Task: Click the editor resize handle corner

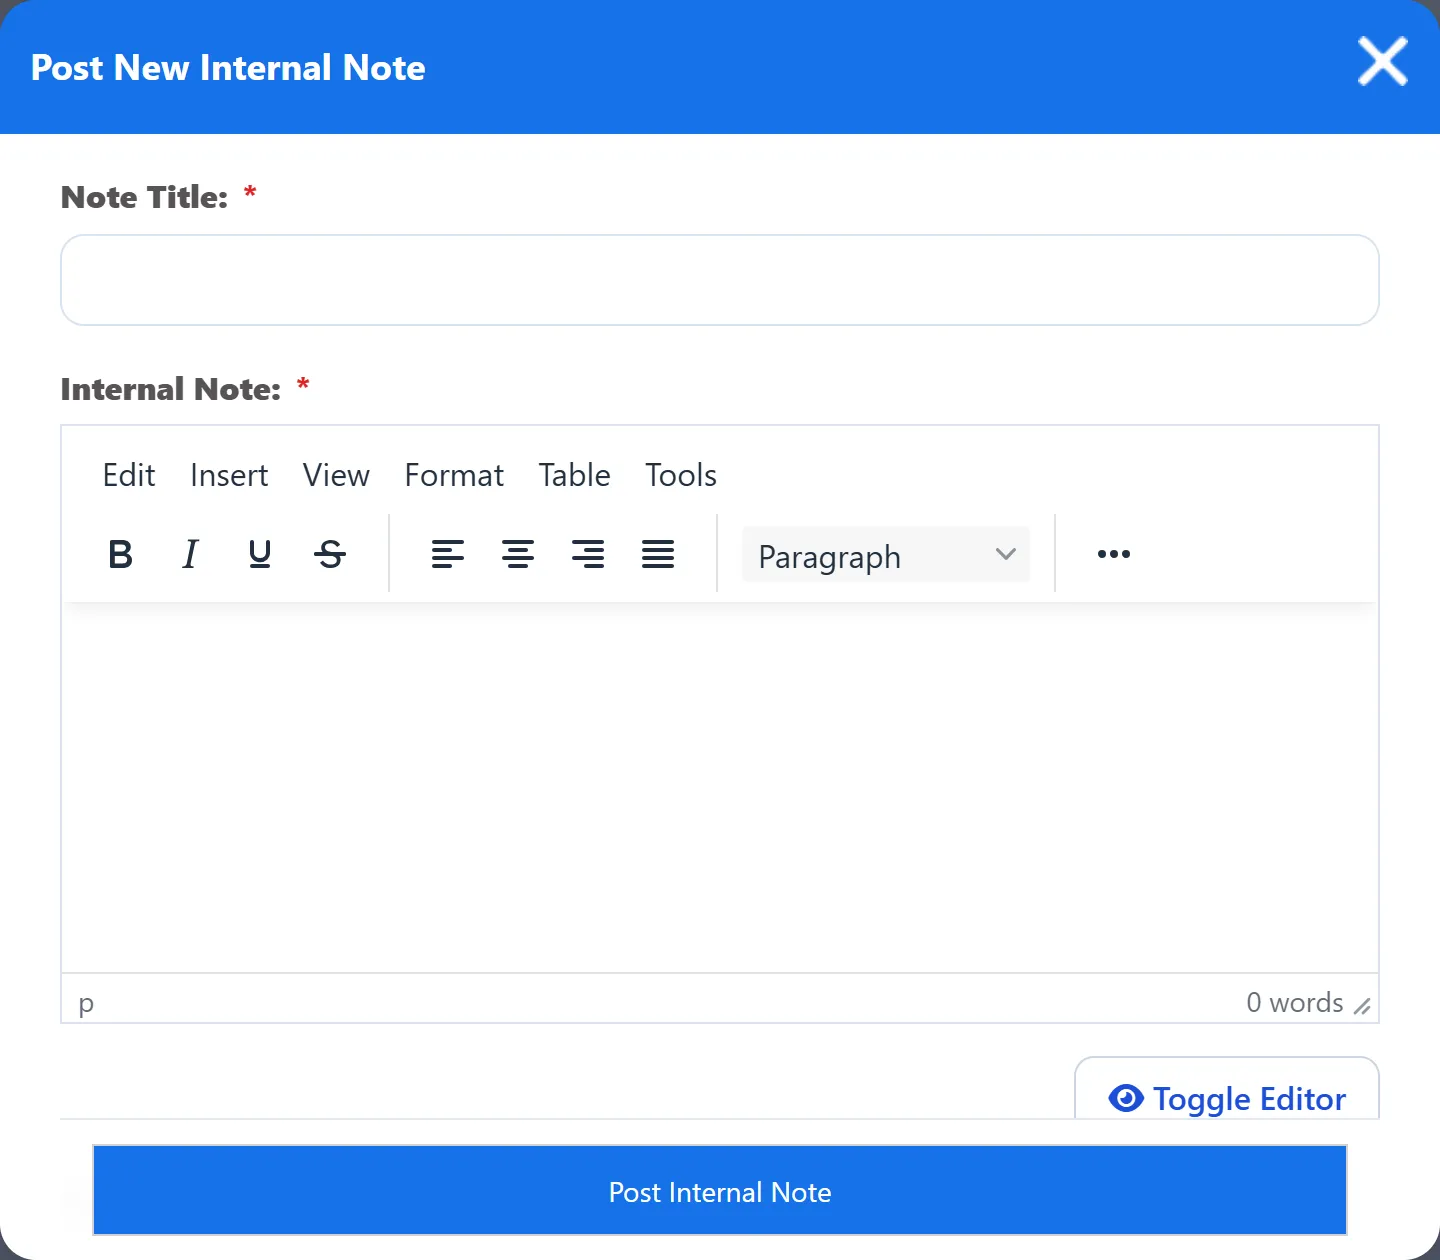Action: (x=1362, y=1006)
